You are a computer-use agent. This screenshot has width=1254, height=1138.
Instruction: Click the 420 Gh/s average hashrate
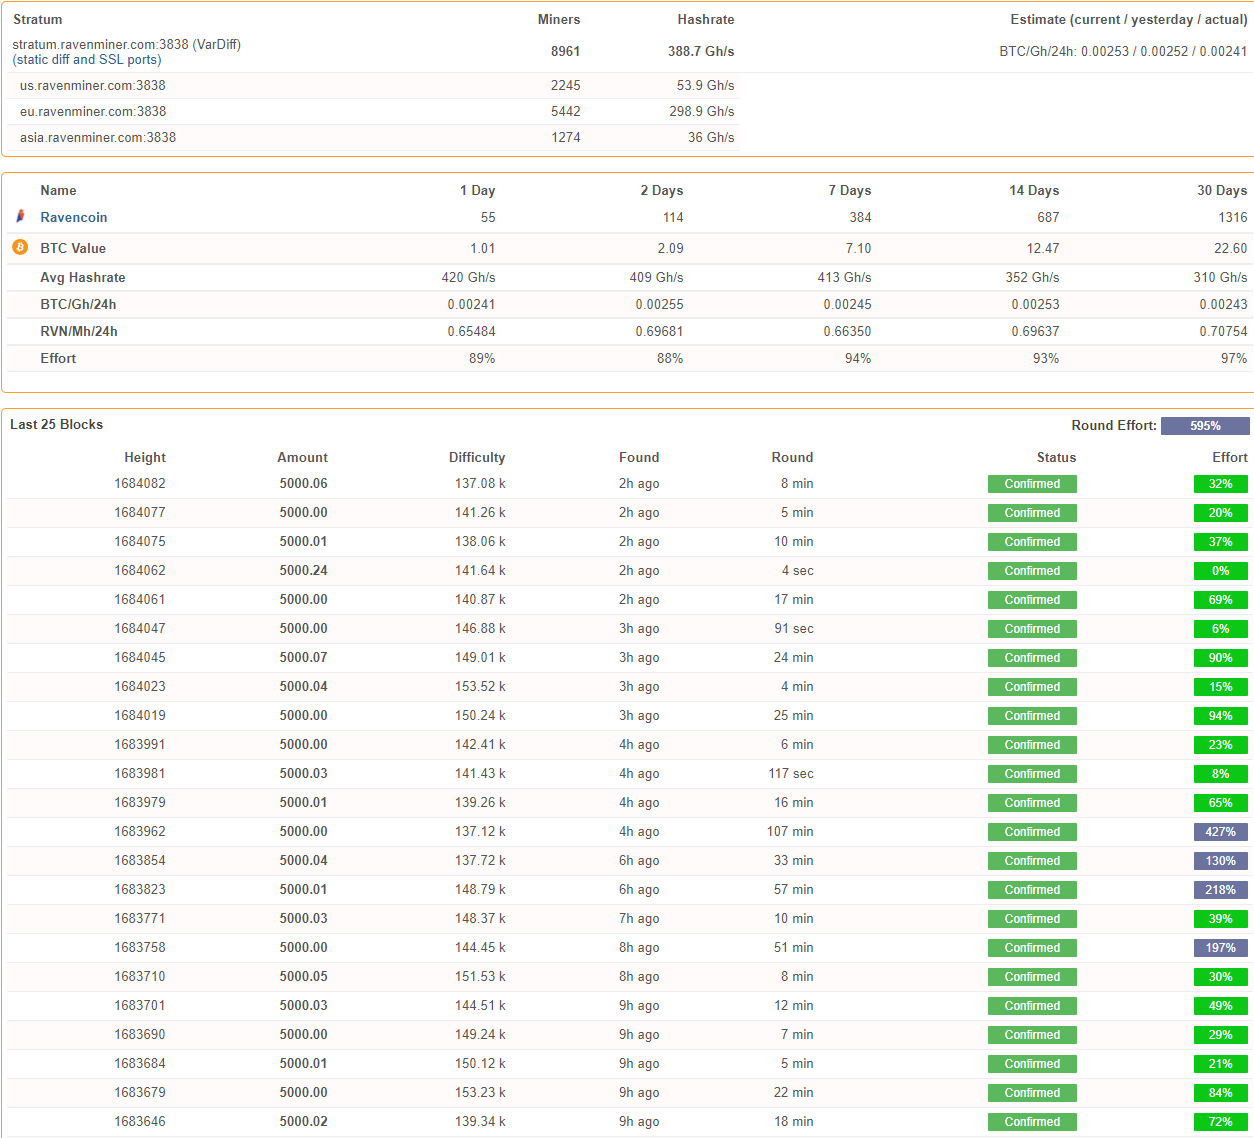(468, 277)
